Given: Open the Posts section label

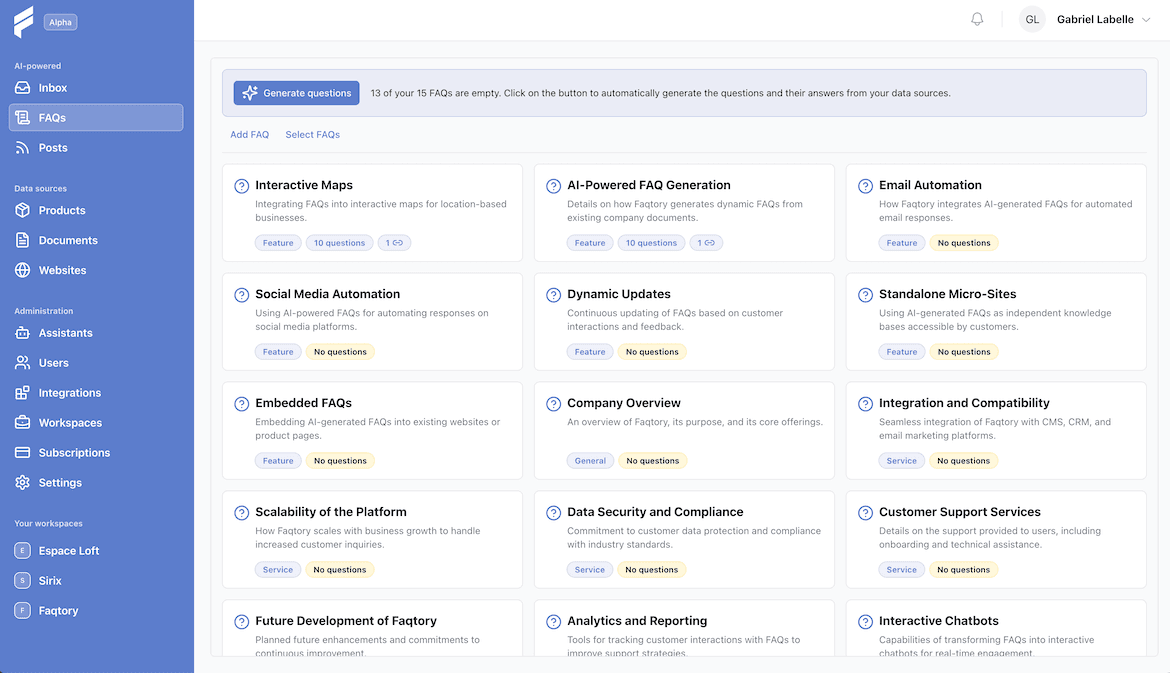Looking at the screenshot, I should (x=53, y=148).
